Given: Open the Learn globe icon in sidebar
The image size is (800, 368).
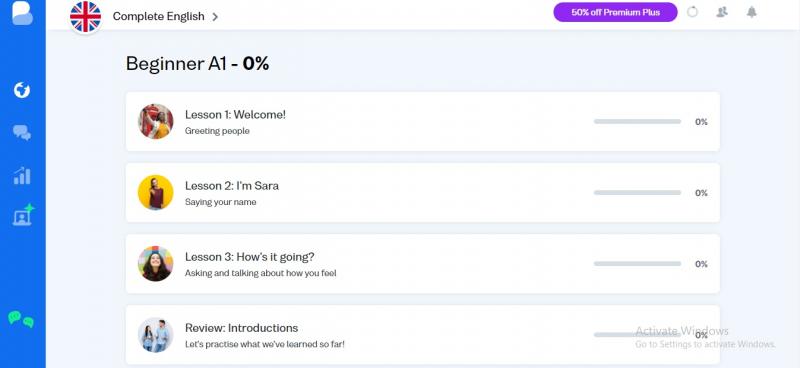Looking at the screenshot, I should 22,90.
